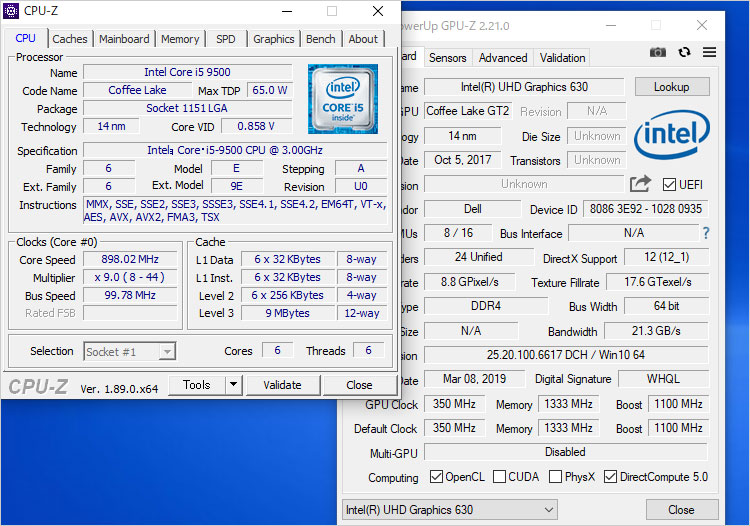Click the Intel logo in GPU-Z
The width and height of the screenshot is (750, 526).
672,134
